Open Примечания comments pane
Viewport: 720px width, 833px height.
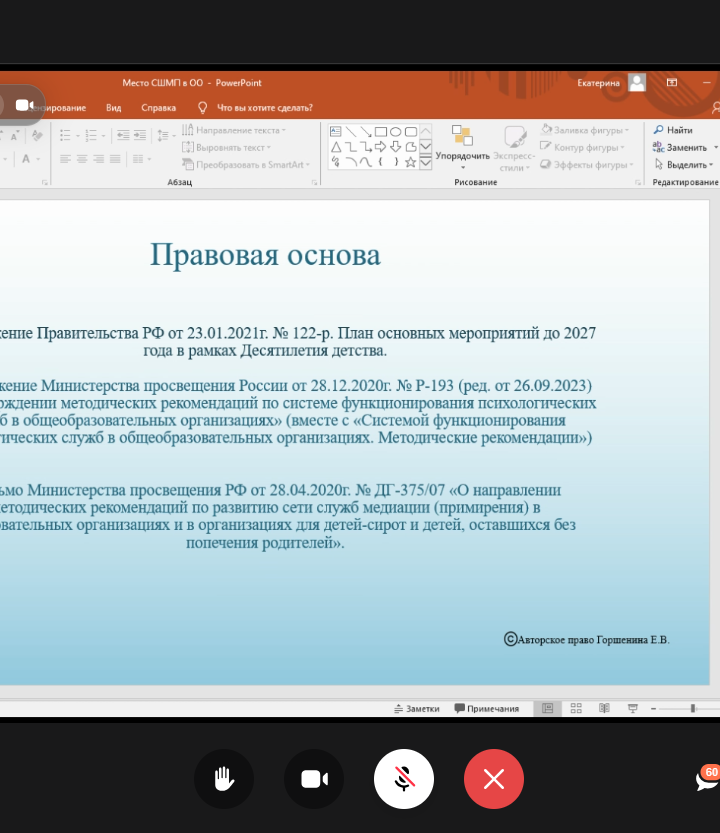(x=487, y=708)
